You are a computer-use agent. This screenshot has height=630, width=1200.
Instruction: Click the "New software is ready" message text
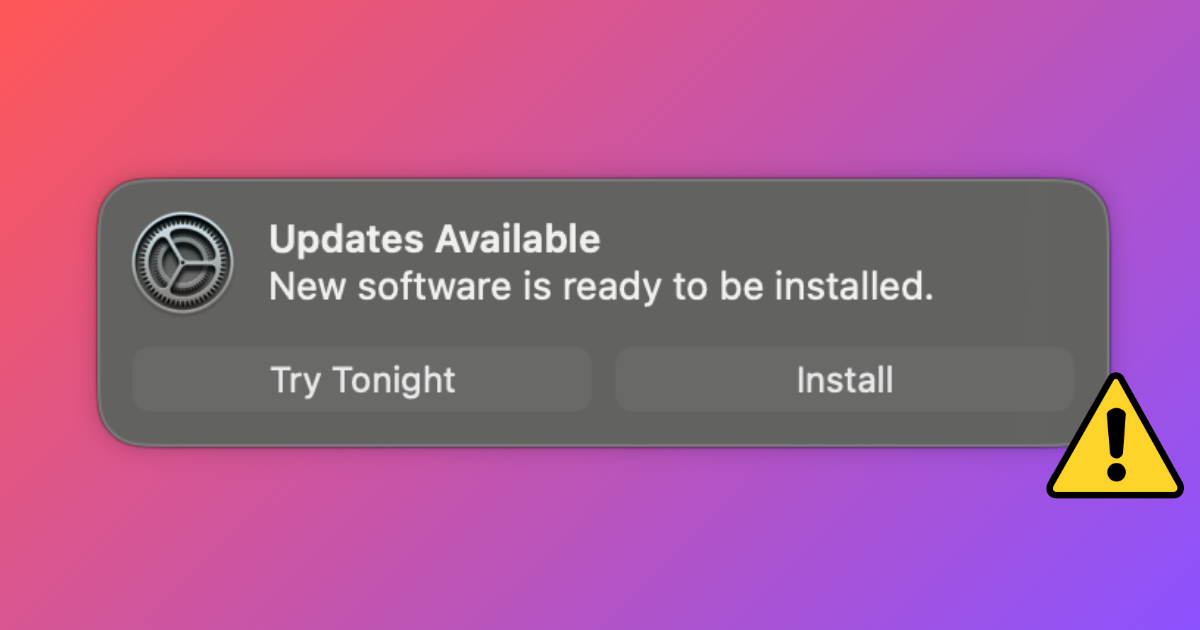click(x=601, y=288)
